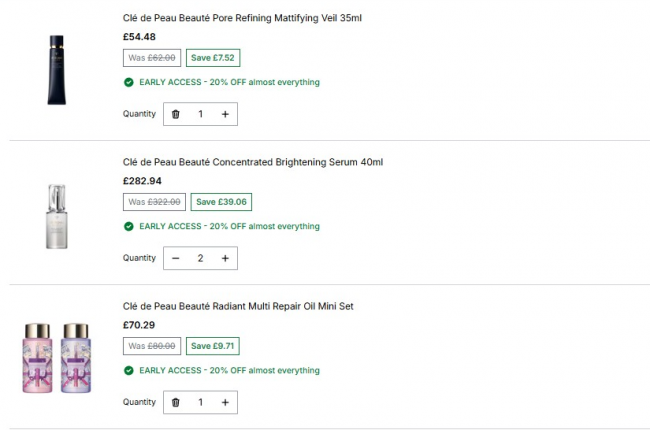Image resolution: width=650 pixels, height=430 pixels.
Task: Increase Pore Refining Mattifying Veil quantity
Action: 225,114
